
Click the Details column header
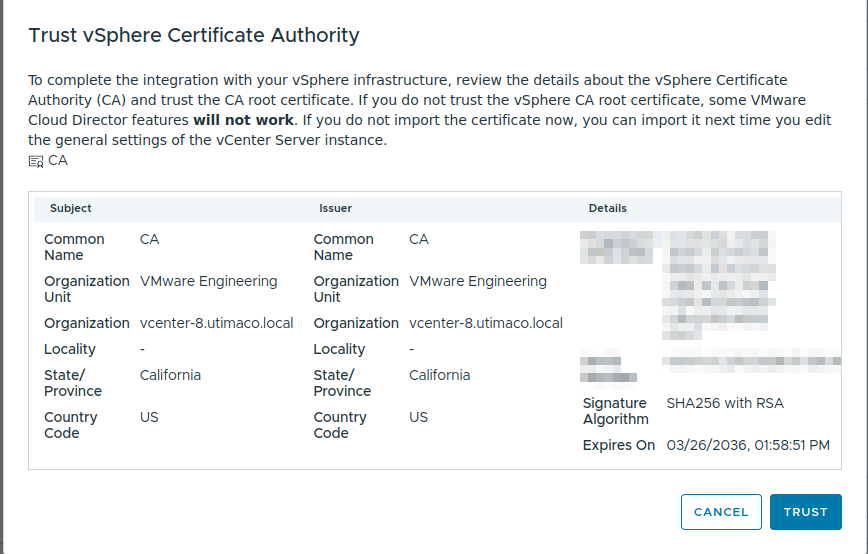click(607, 208)
